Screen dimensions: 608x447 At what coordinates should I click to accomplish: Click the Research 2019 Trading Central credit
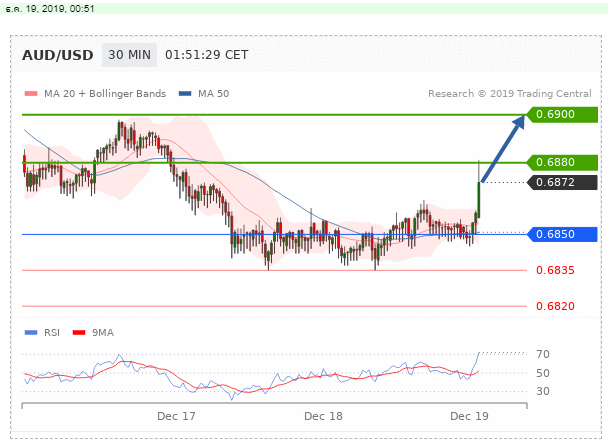click(510, 93)
